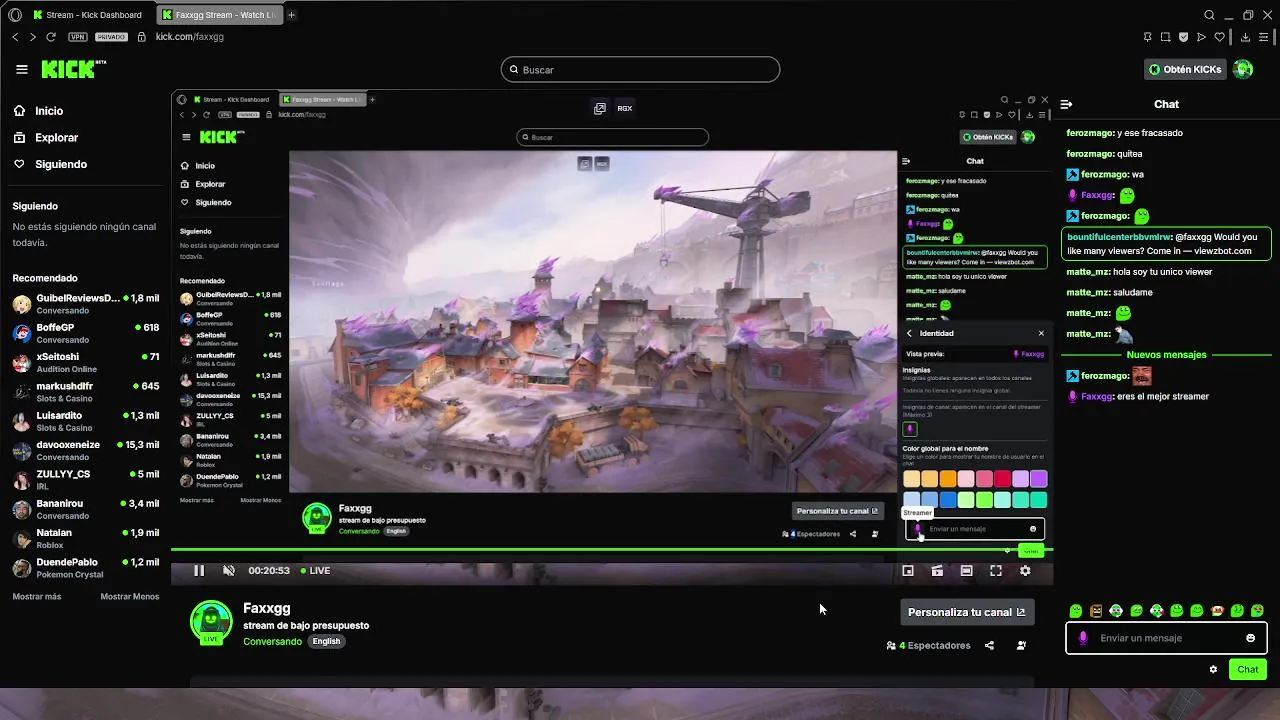Viewport: 1280px width, 720px height.
Task: Unmute the stream audio
Action: point(229,570)
